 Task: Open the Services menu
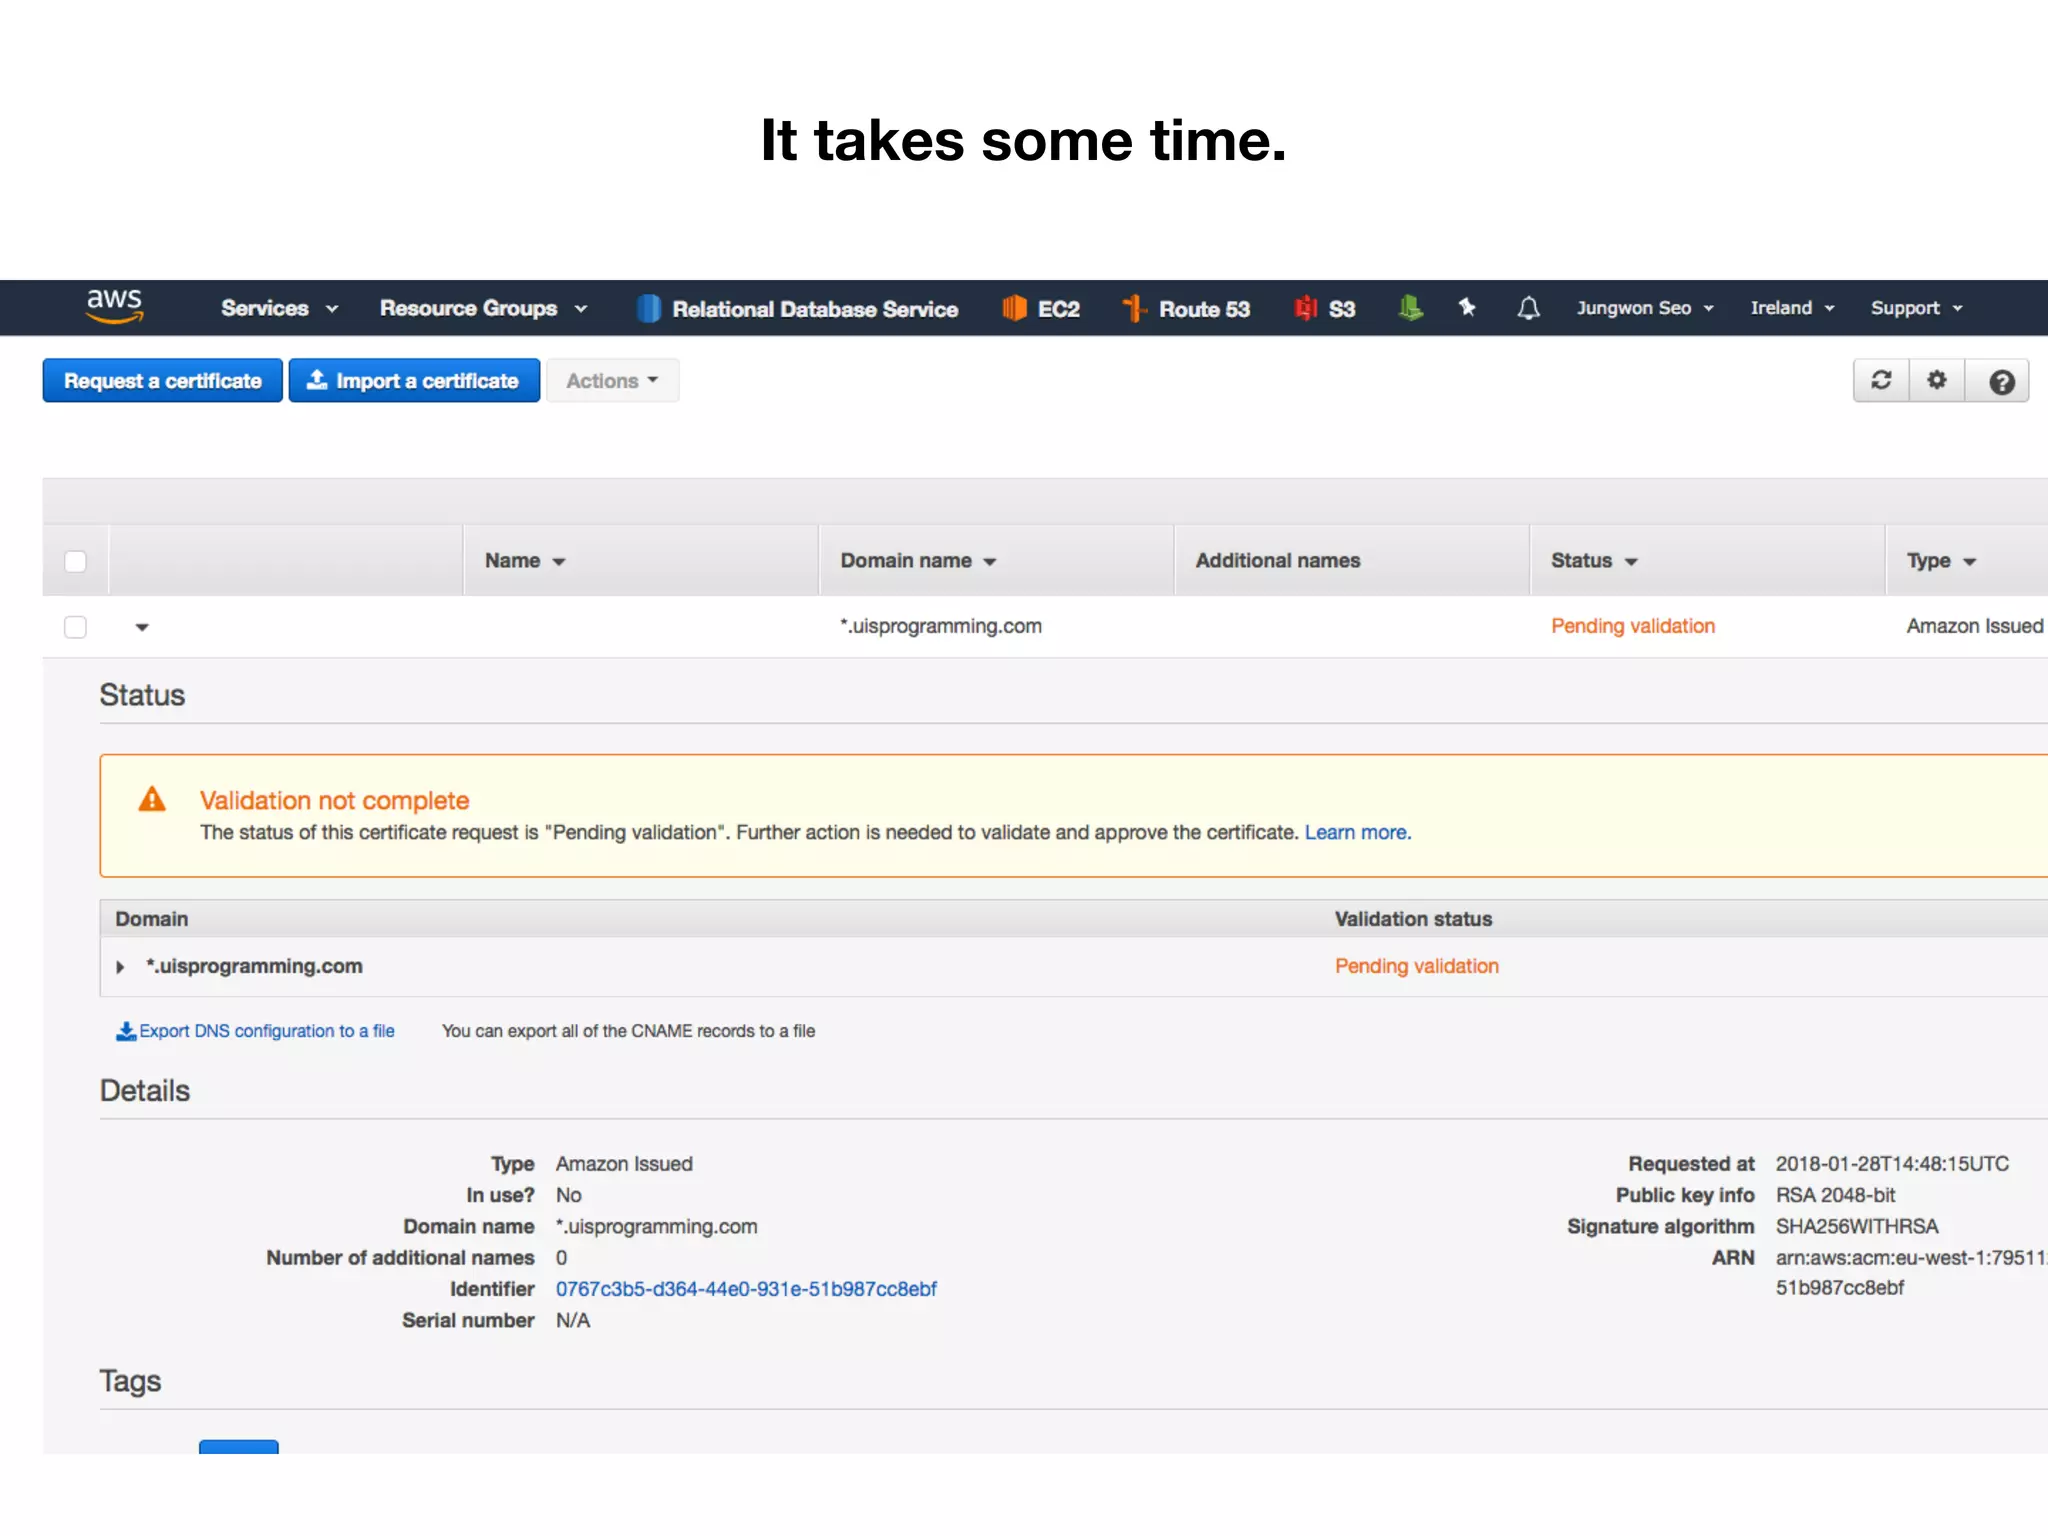click(279, 308)
